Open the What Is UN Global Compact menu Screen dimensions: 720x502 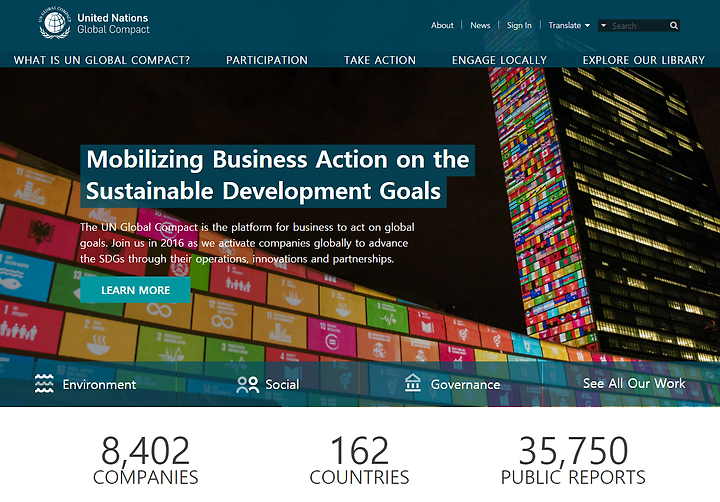tap(101, 60)
